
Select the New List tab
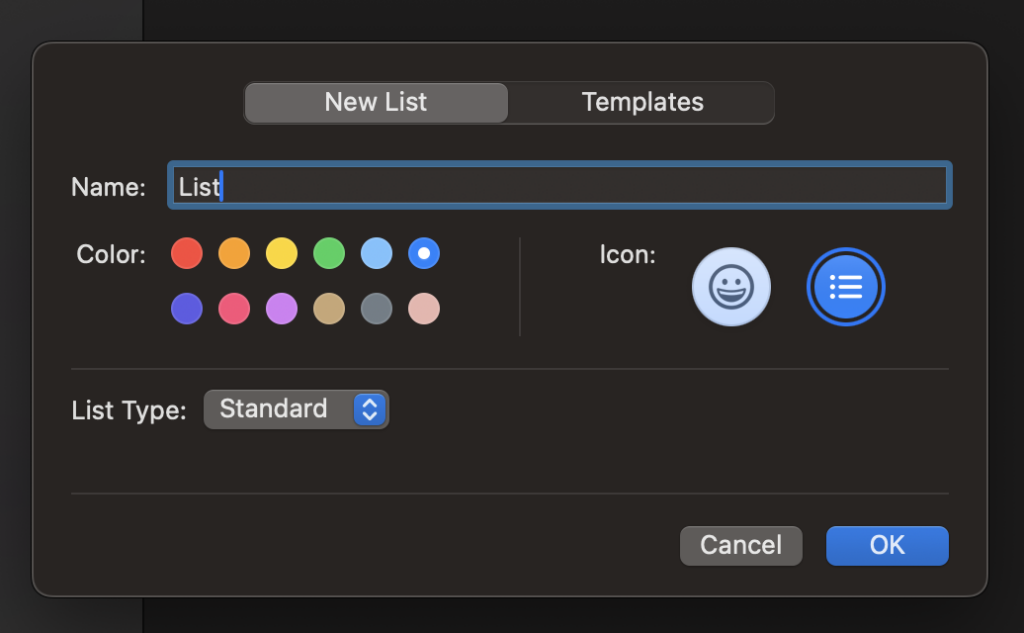tap(376, 102)
